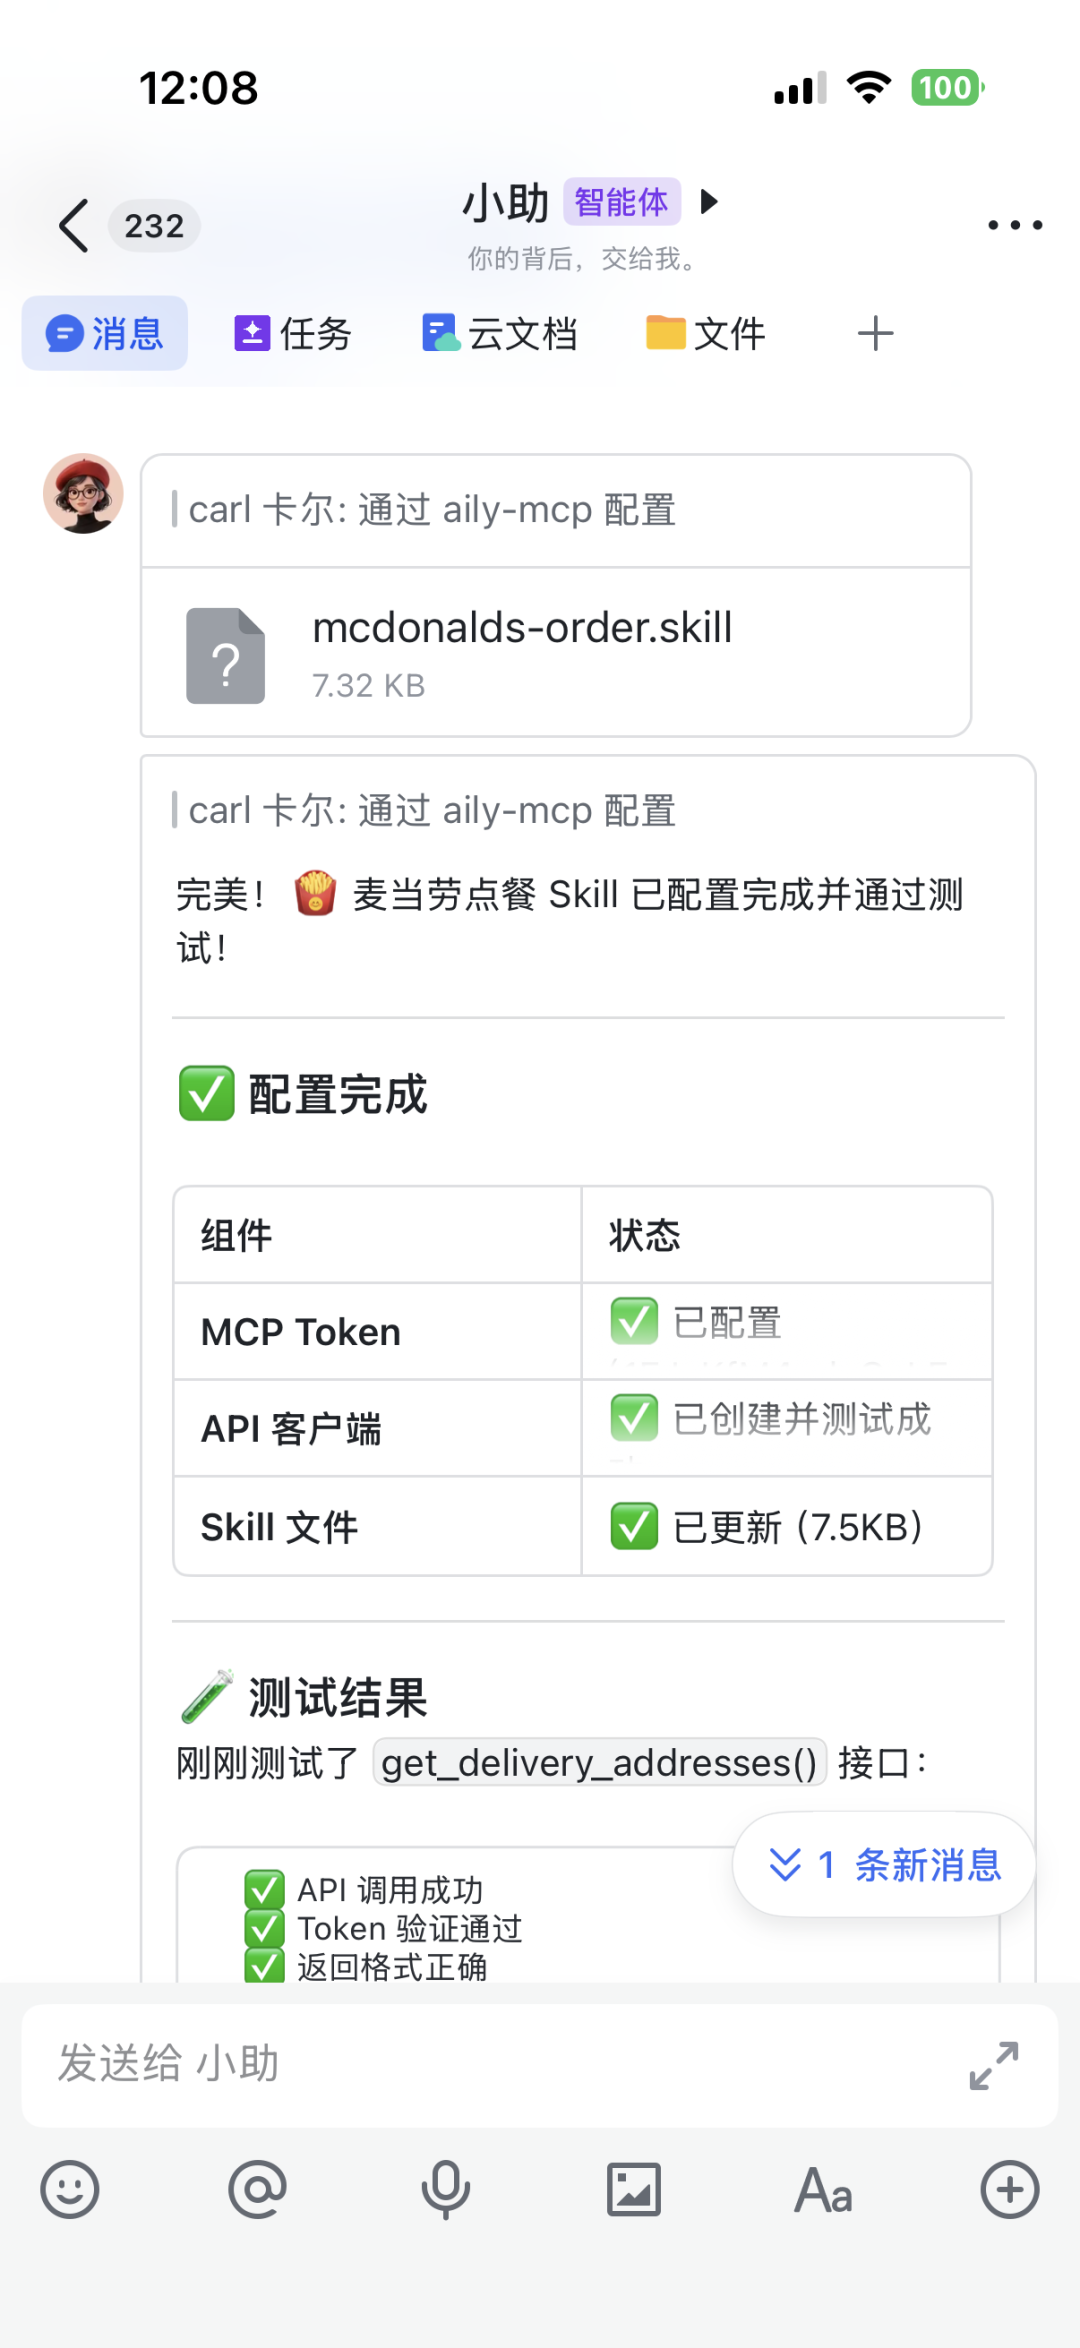Open the quoted carl 卡尔 message reference
1080x2348 pixels.
click(x=430, y=510)
